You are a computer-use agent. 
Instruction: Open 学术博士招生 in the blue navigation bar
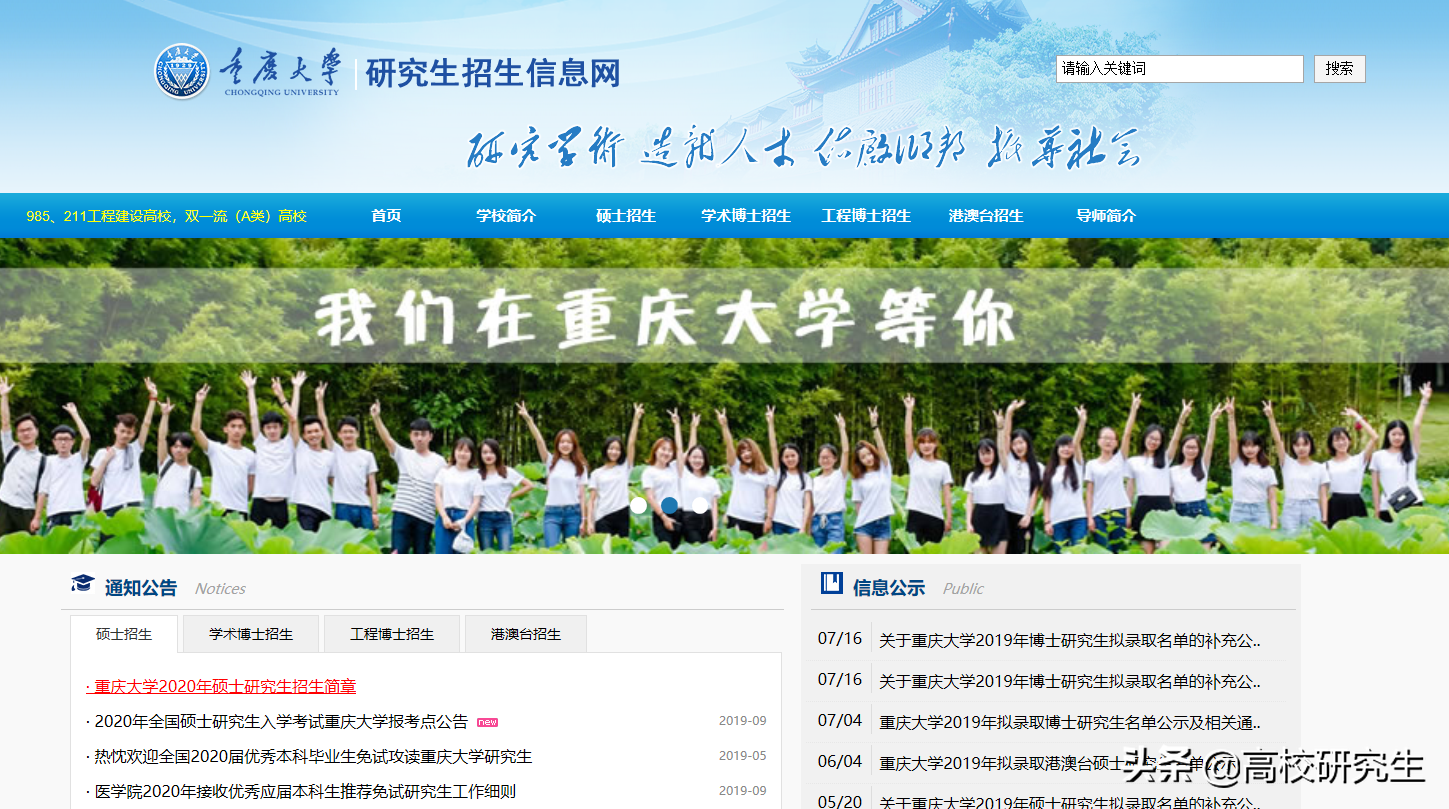(746, 216)
